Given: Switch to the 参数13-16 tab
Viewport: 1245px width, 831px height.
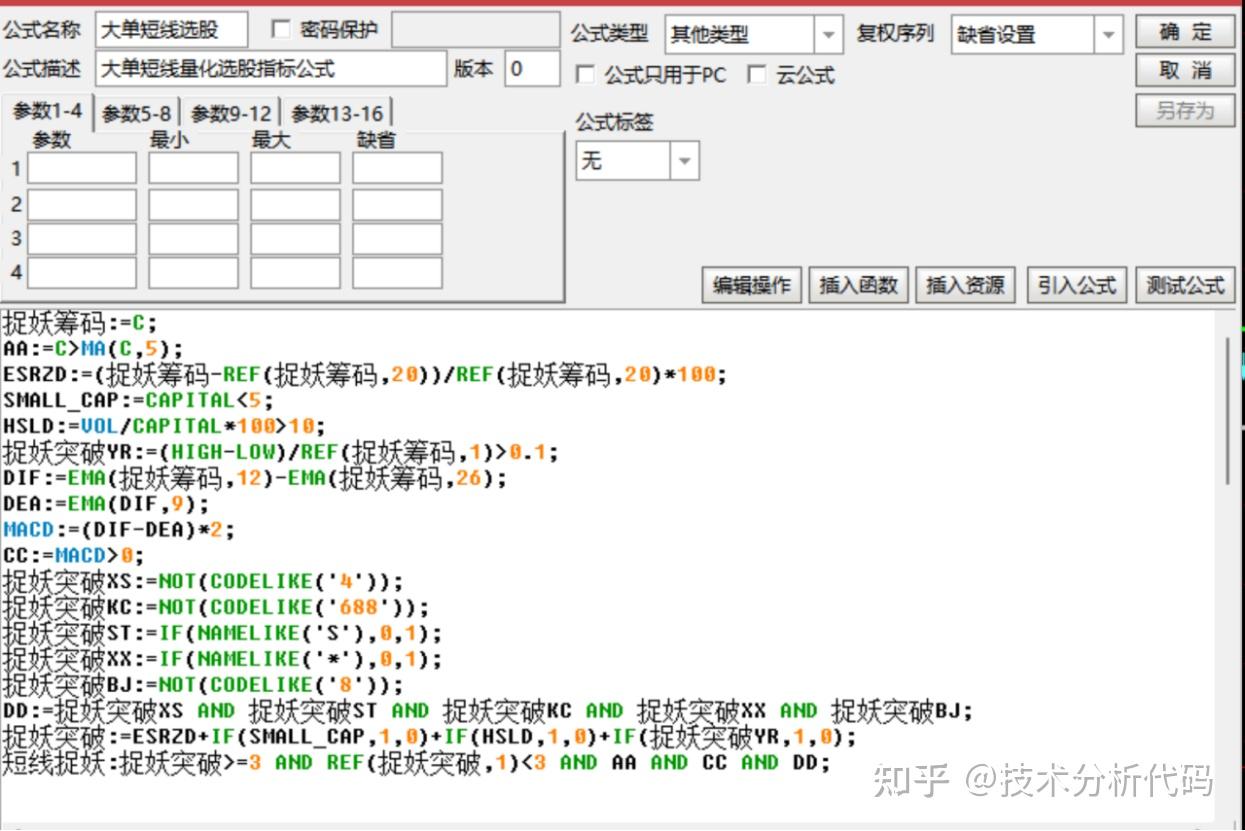Looking at the screenshot, I should 336,114.
